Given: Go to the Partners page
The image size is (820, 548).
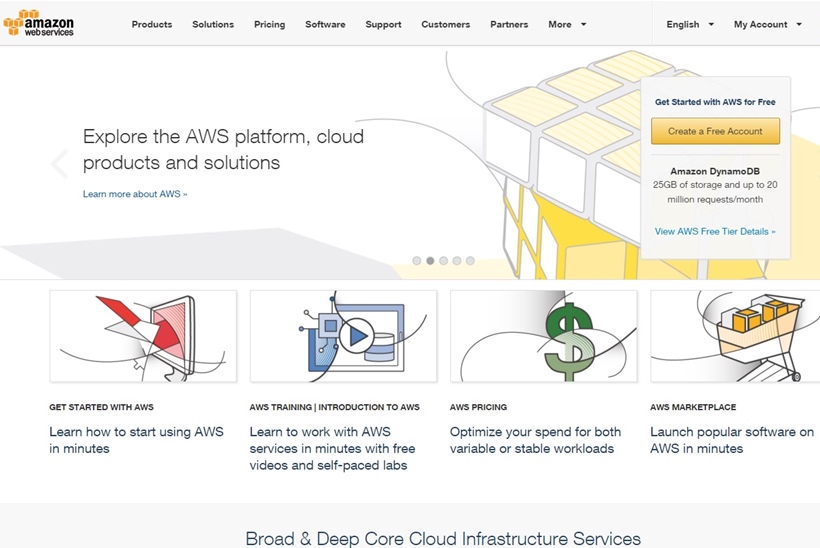Looking at the screenshot, I should pyautogui.click(x=509, y=24).
